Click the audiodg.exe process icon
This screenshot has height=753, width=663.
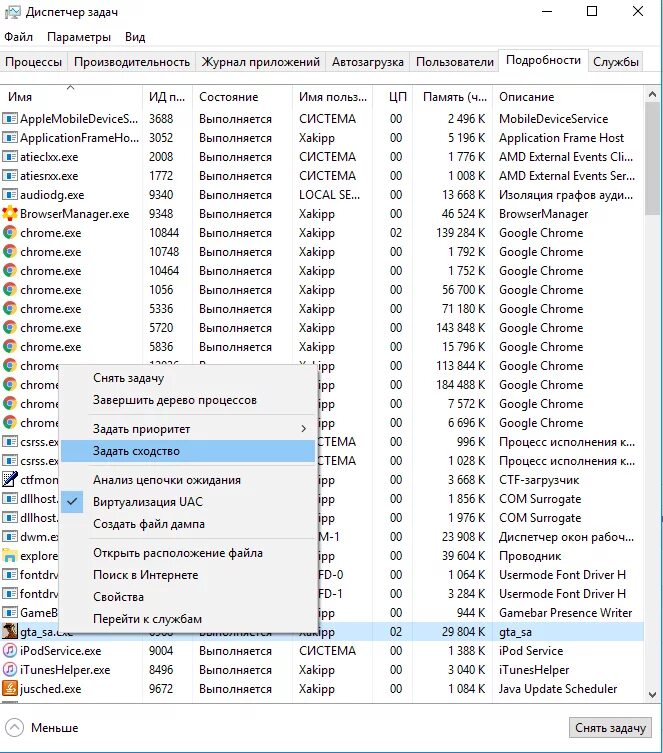10,195
